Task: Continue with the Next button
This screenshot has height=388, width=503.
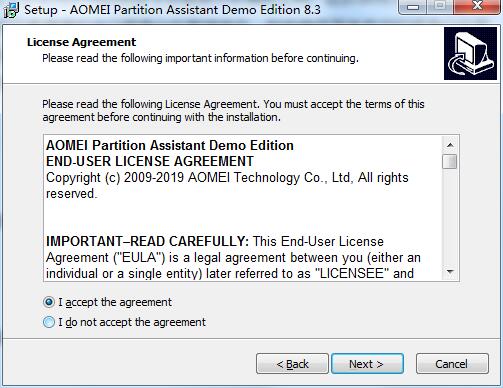Action: [x=367, y=364]
